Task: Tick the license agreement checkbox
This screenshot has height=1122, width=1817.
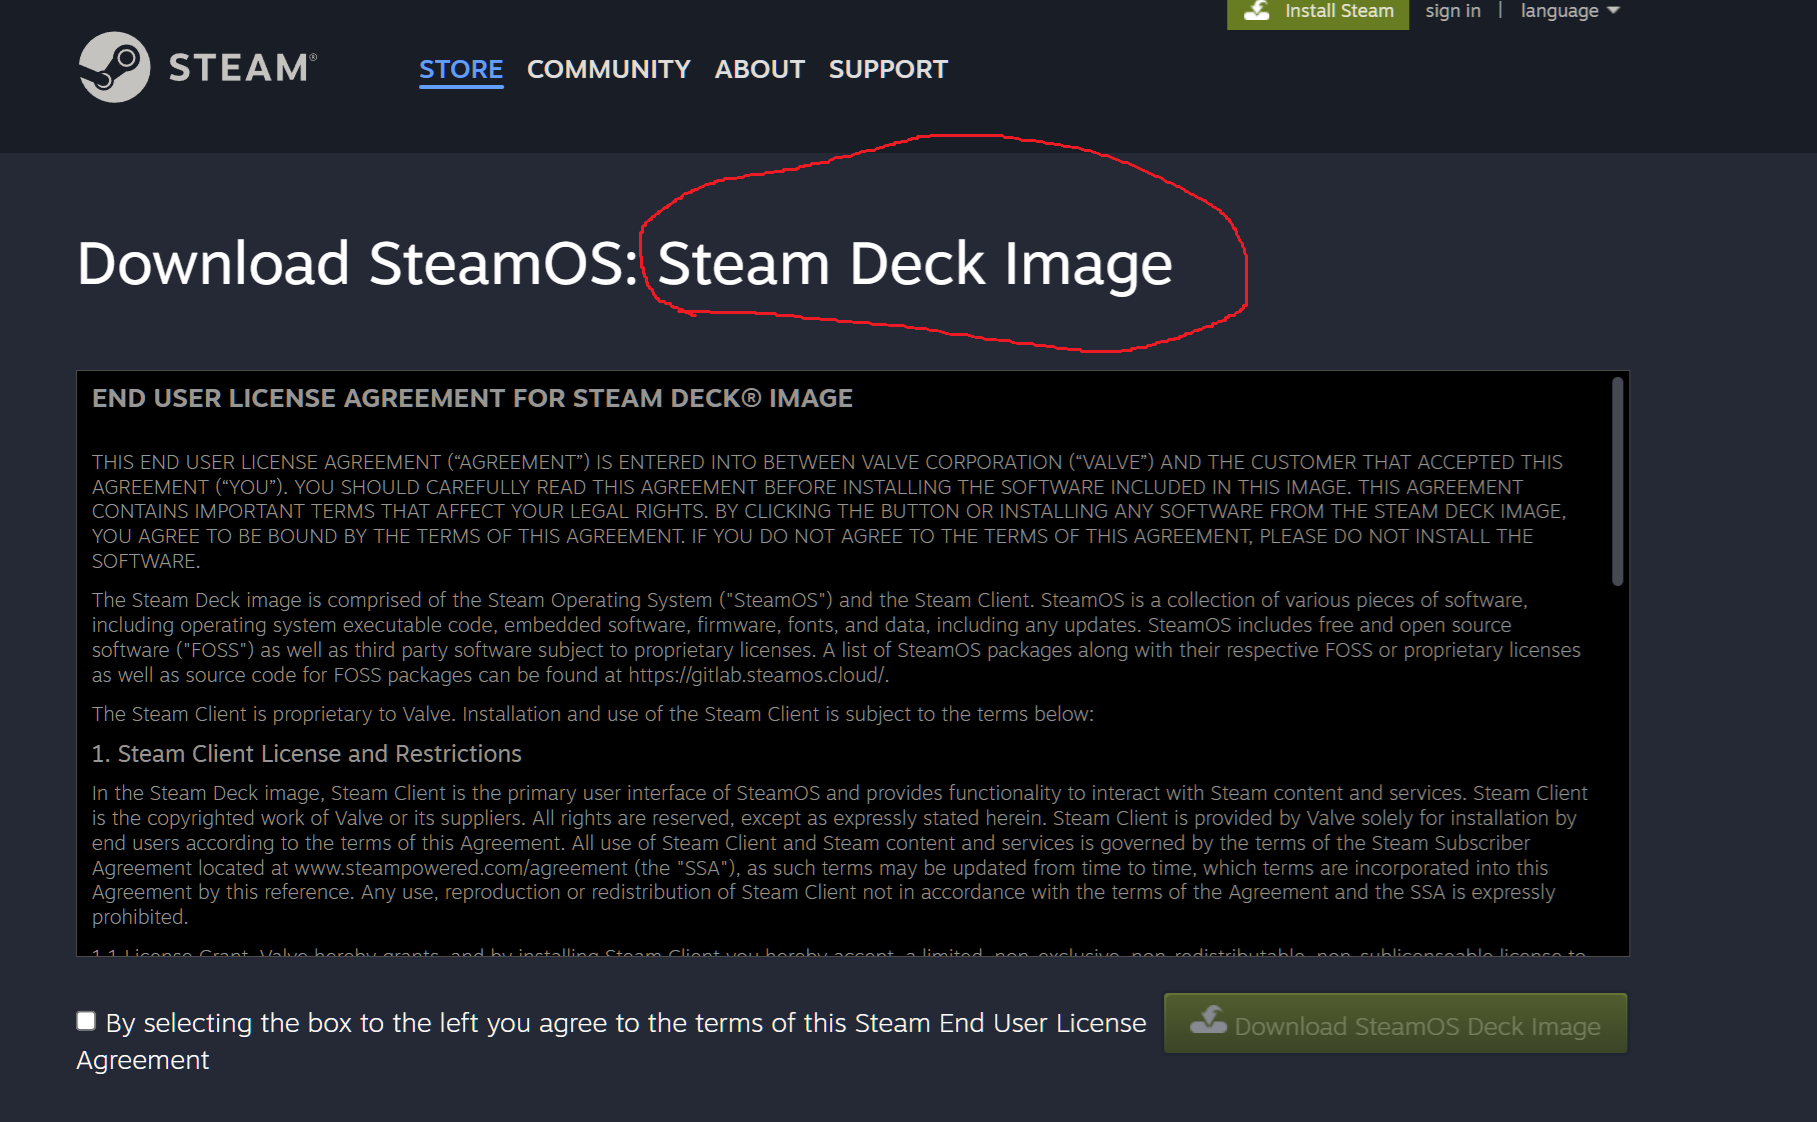Action: (86, 1021)
